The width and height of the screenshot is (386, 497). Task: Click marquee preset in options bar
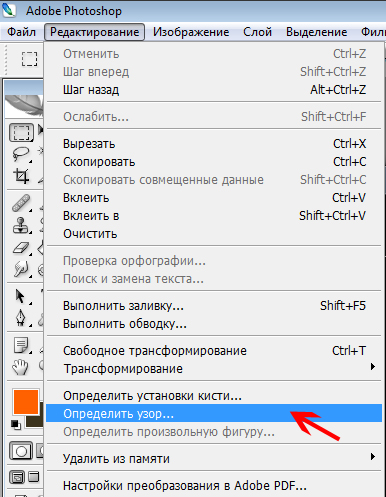click(30, 59)
